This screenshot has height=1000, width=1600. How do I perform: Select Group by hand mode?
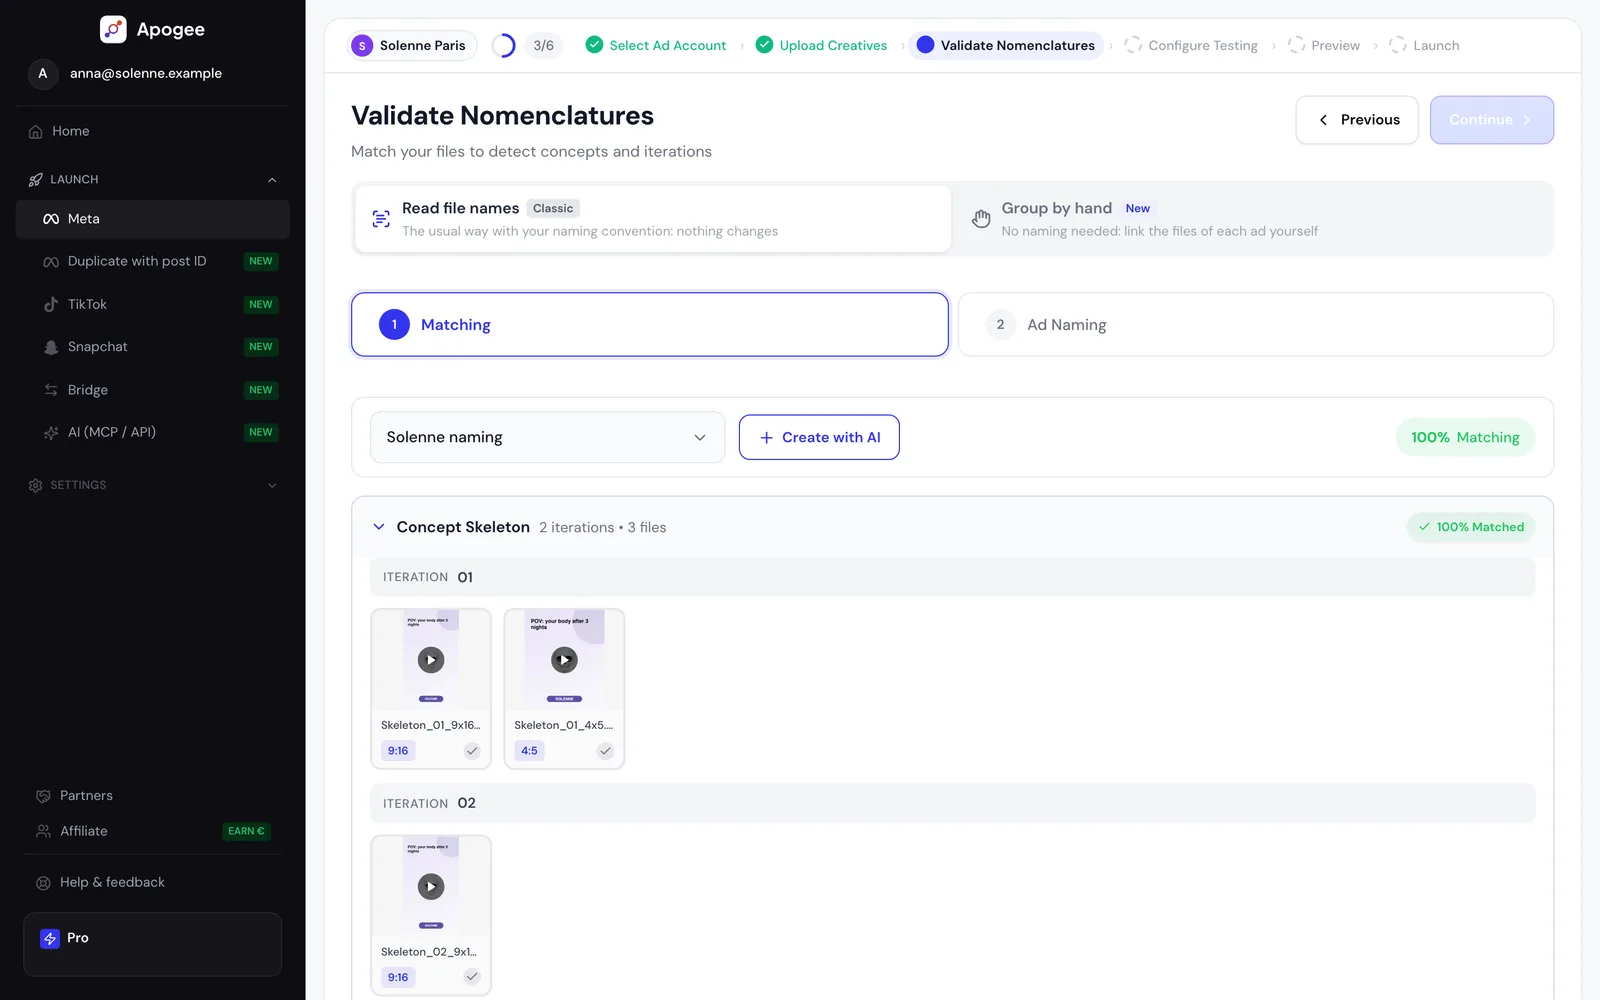point(1251,219)
